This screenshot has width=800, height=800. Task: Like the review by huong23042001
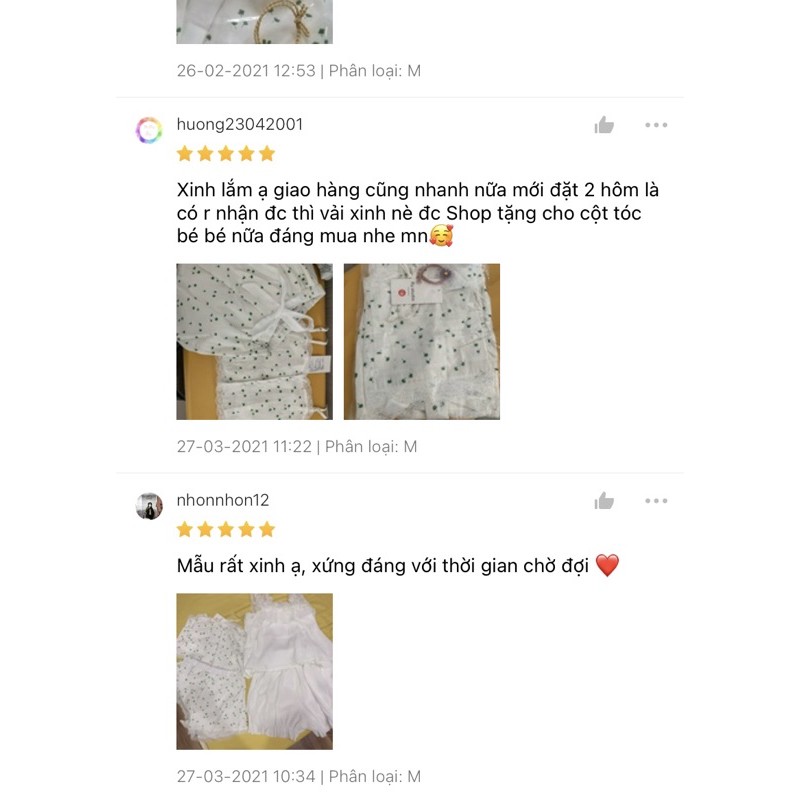coord(604,125)
